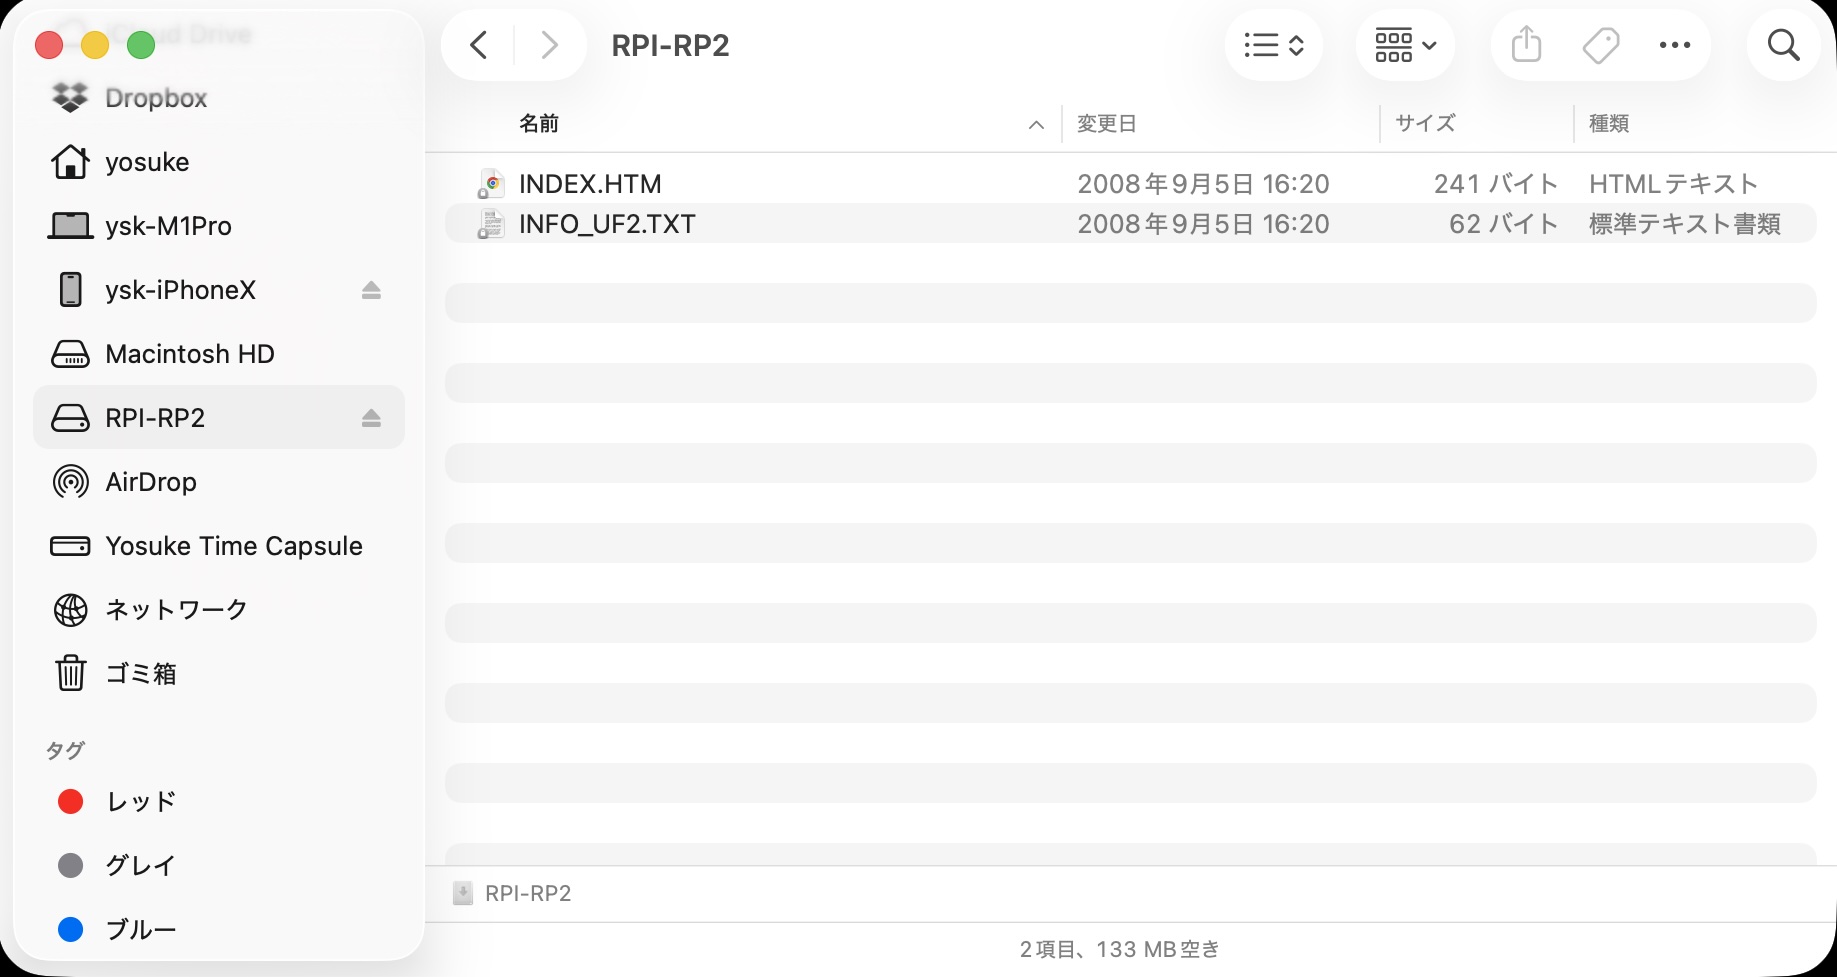Open the more actions ellipsis menu
The image size is (1837, 977).
(1674, 45)
